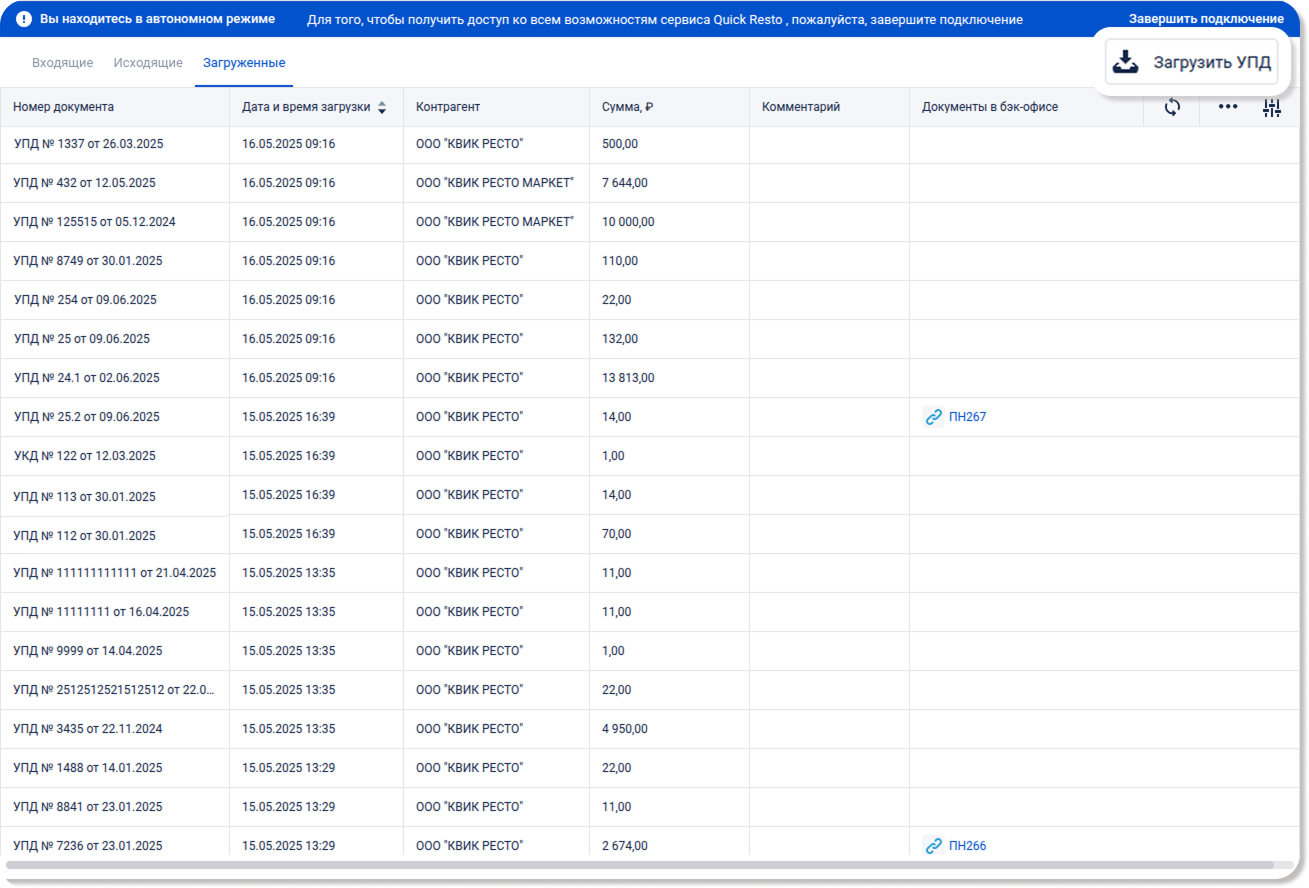The width and height of the screenshot is (1309, 888).
Task: Switch to the Входящие tab
Action: click(x=62, y=63)
